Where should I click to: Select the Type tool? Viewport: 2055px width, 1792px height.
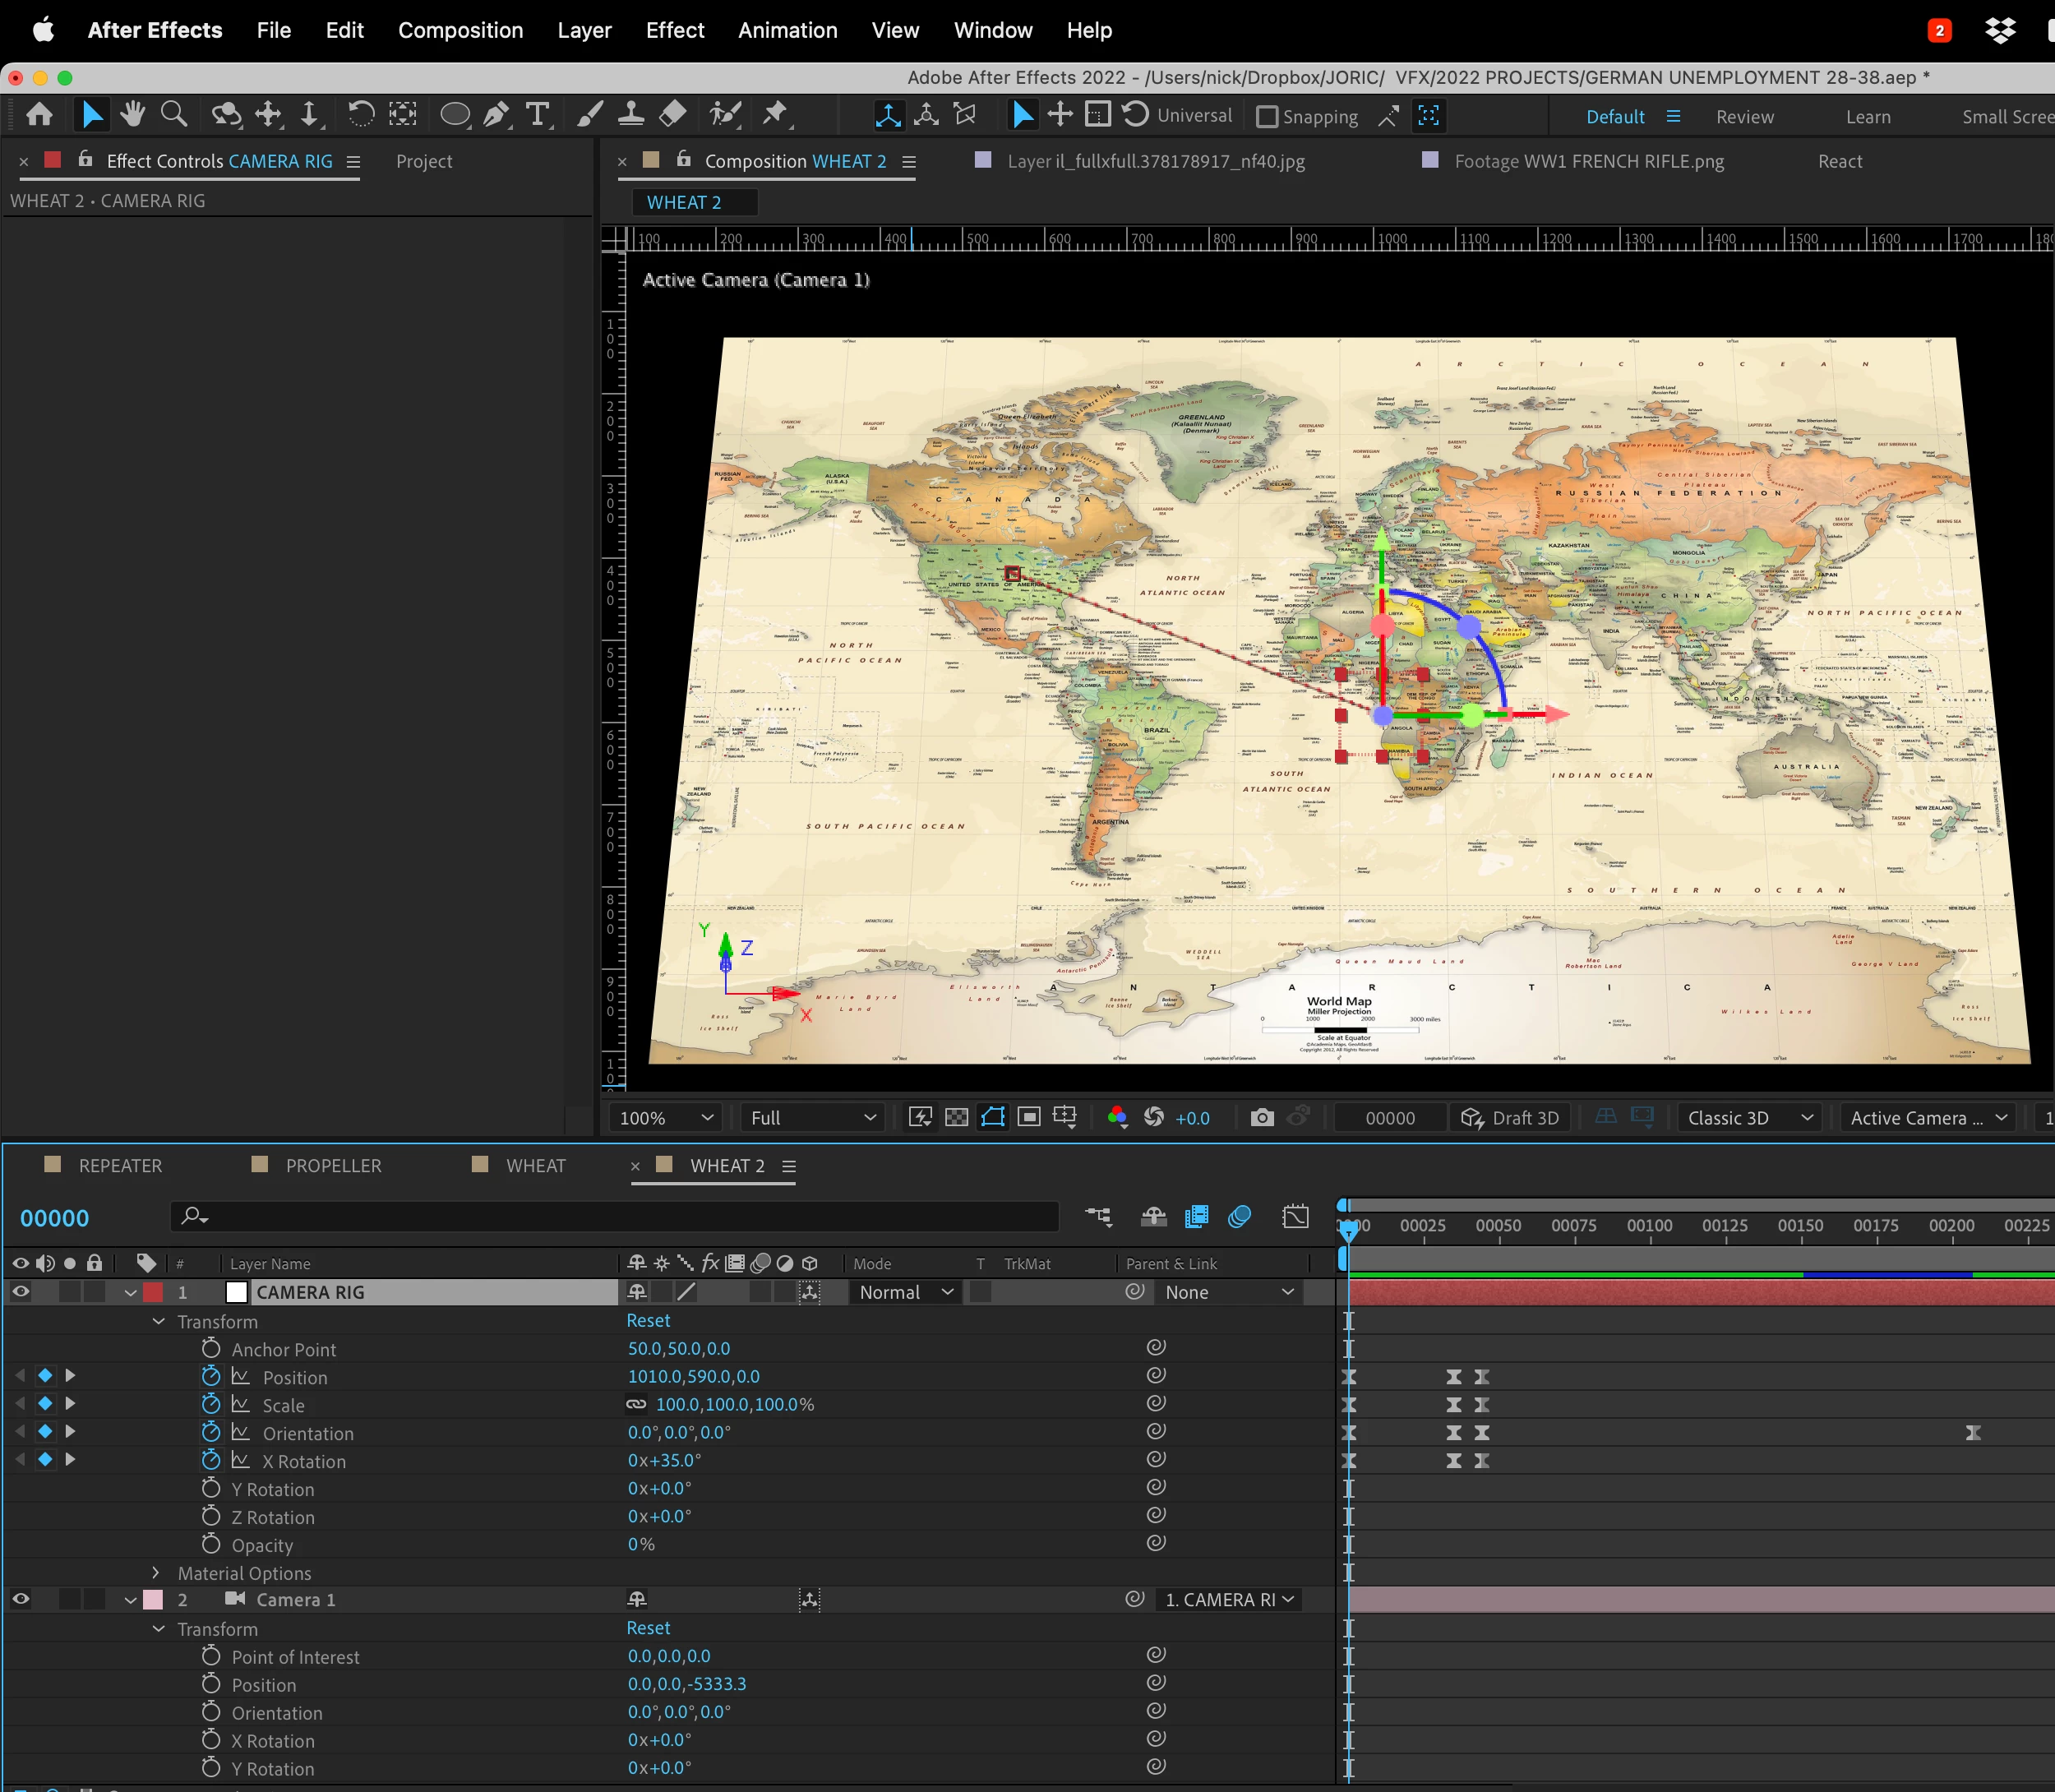click(538, 115)
